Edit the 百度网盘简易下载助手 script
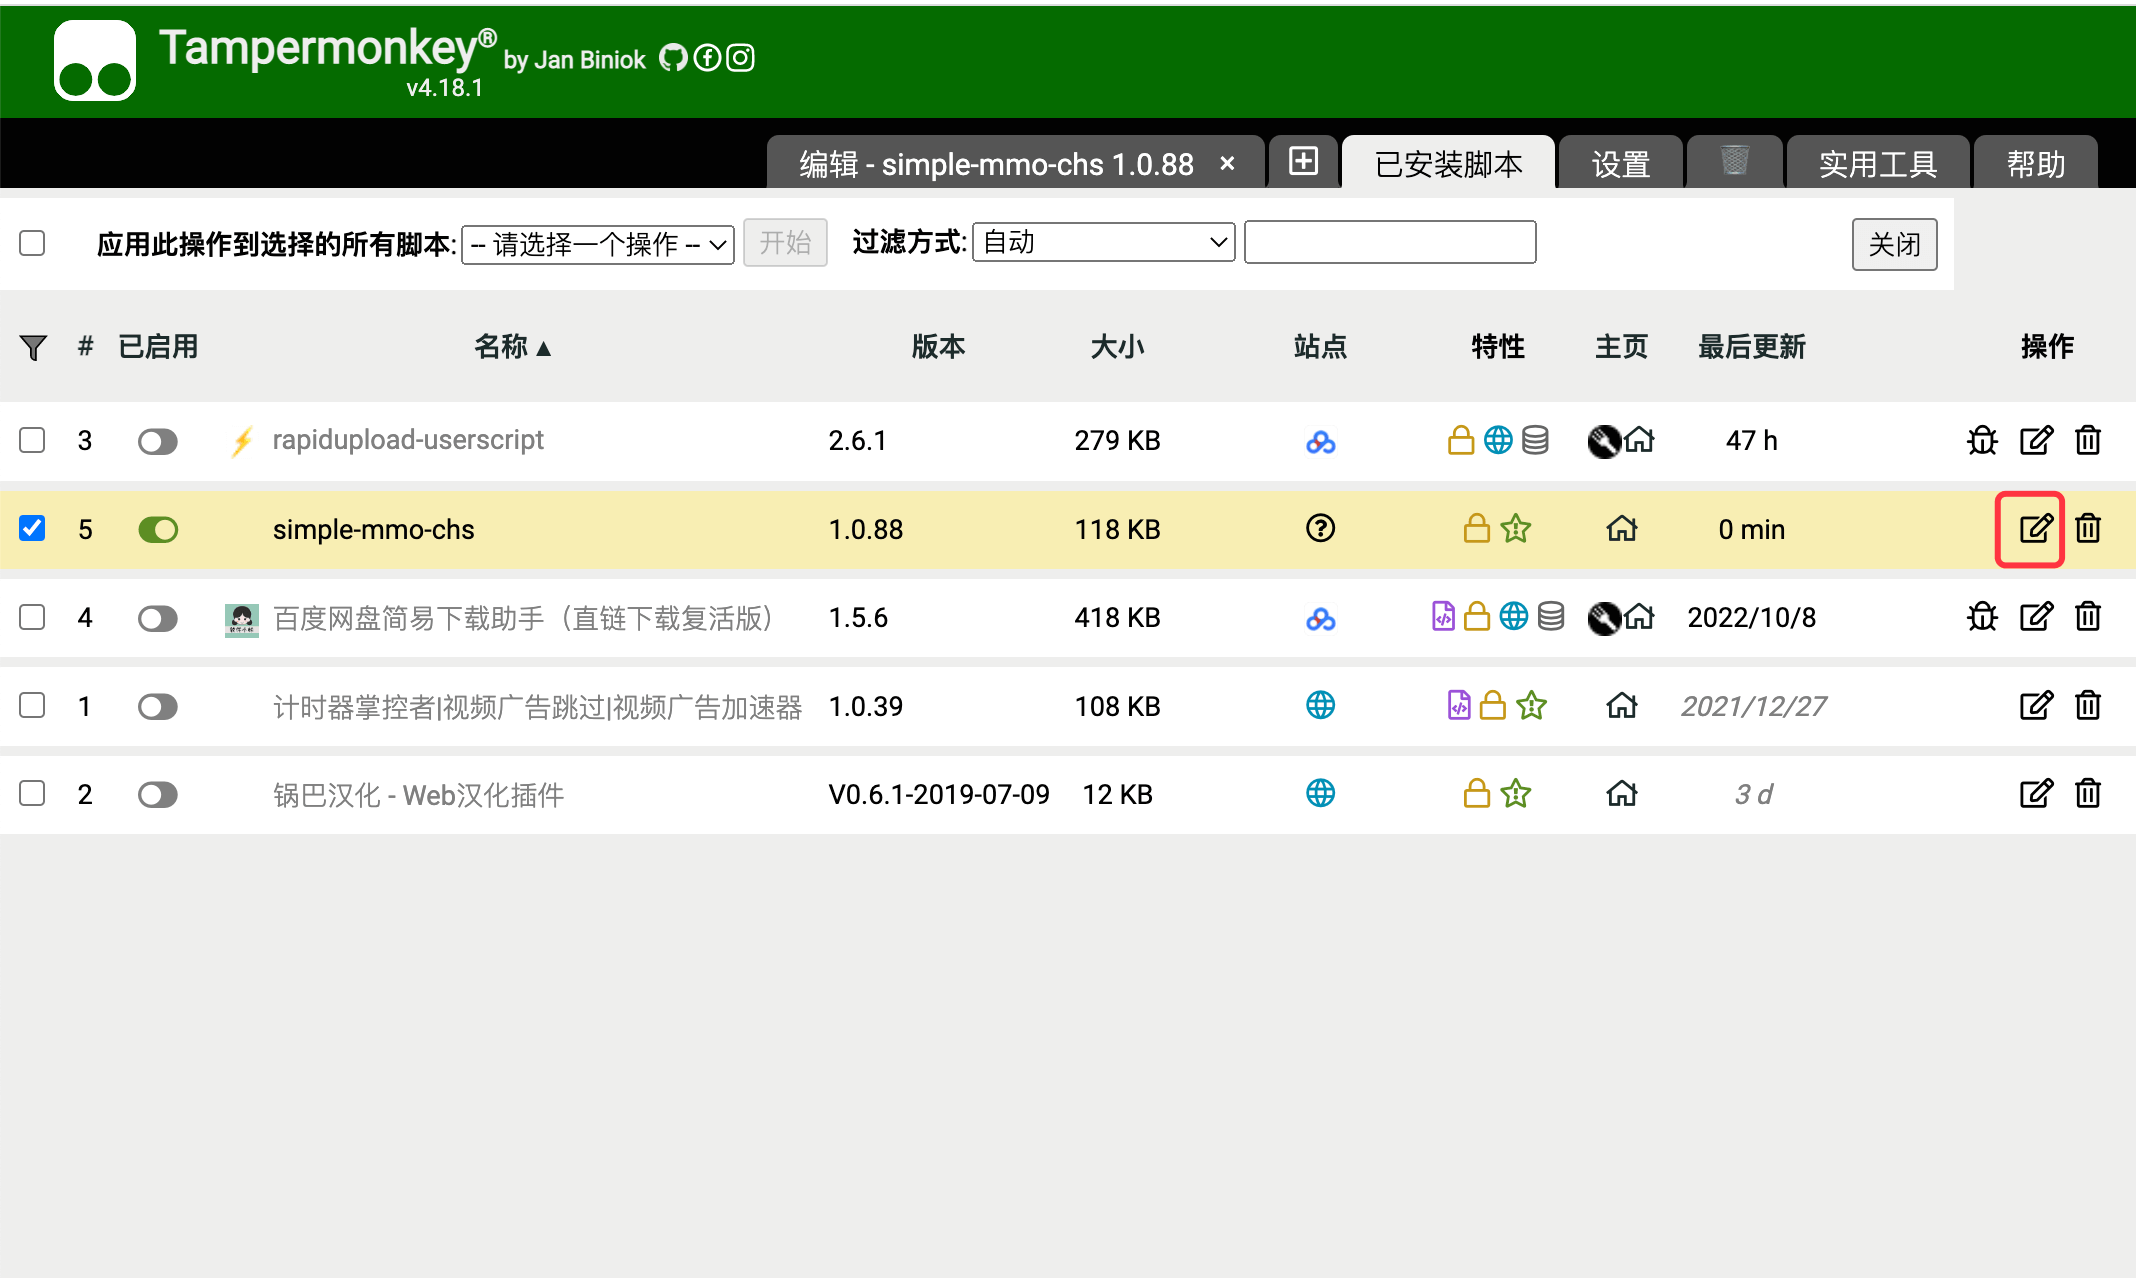Screen dimensions: 2136x1278 point(2036,617)
